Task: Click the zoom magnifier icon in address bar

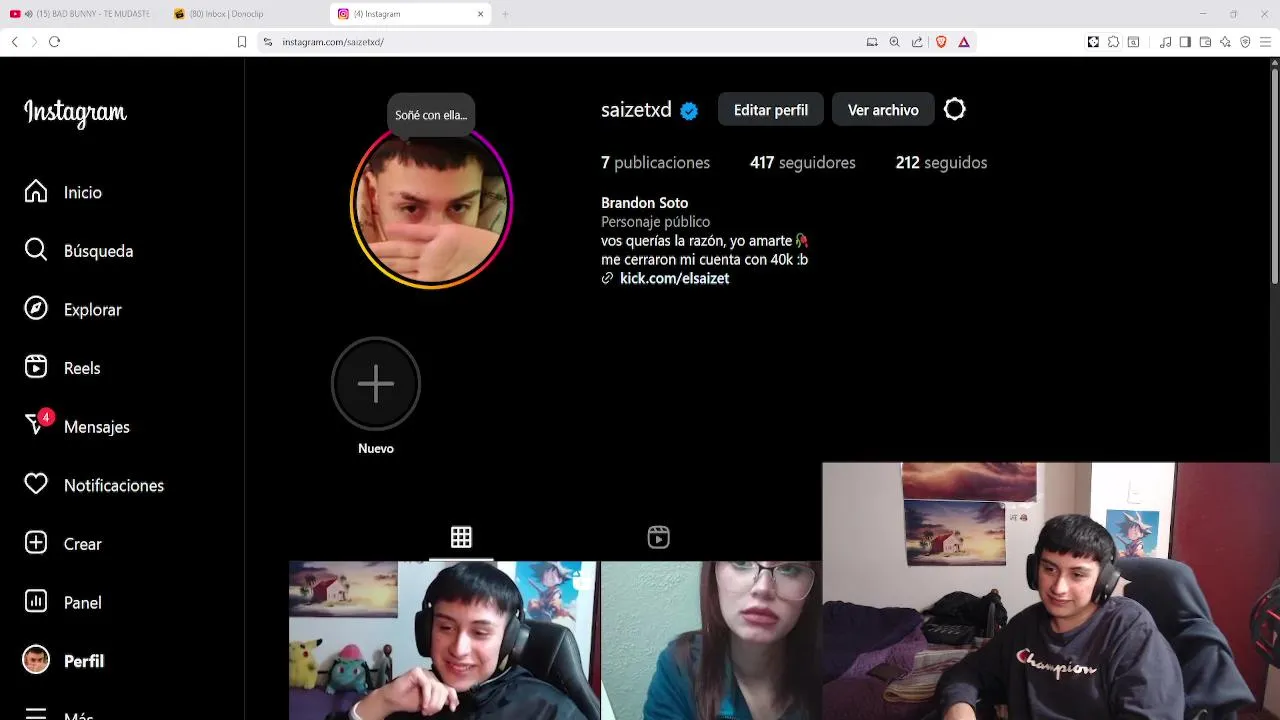Action: [894, 42]
